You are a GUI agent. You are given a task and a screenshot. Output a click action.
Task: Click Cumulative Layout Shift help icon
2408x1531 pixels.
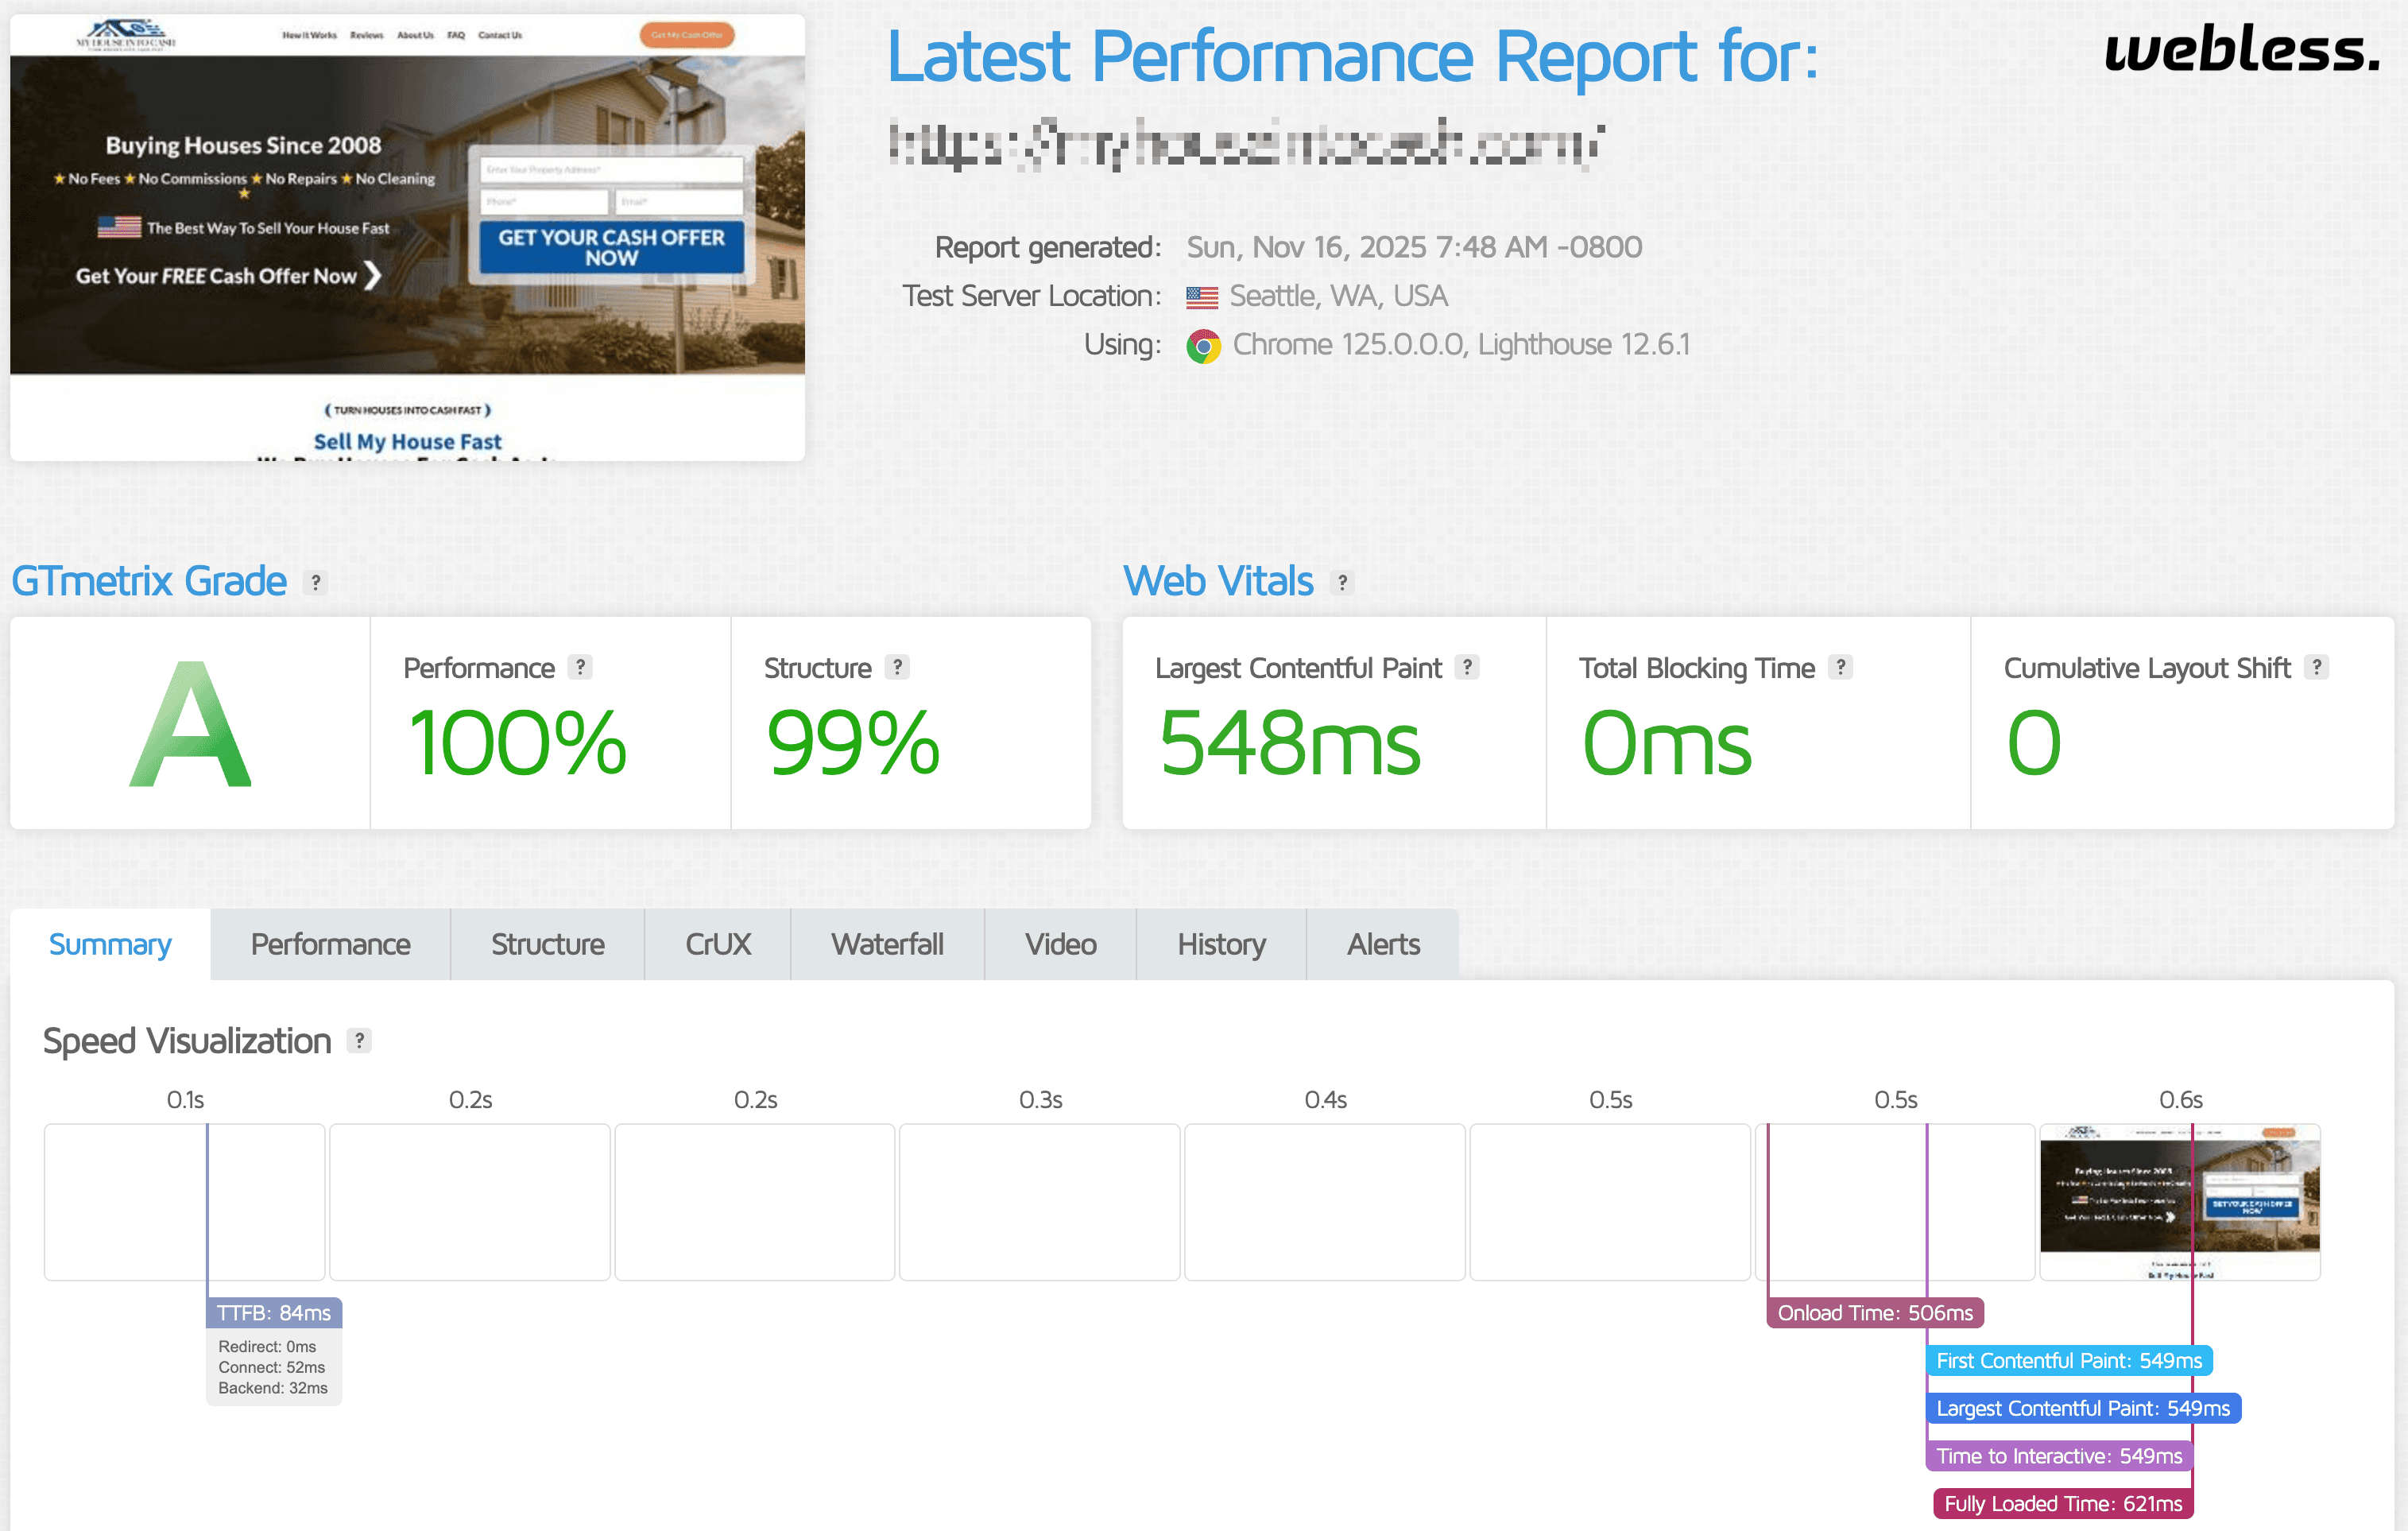click(2316, 667)
